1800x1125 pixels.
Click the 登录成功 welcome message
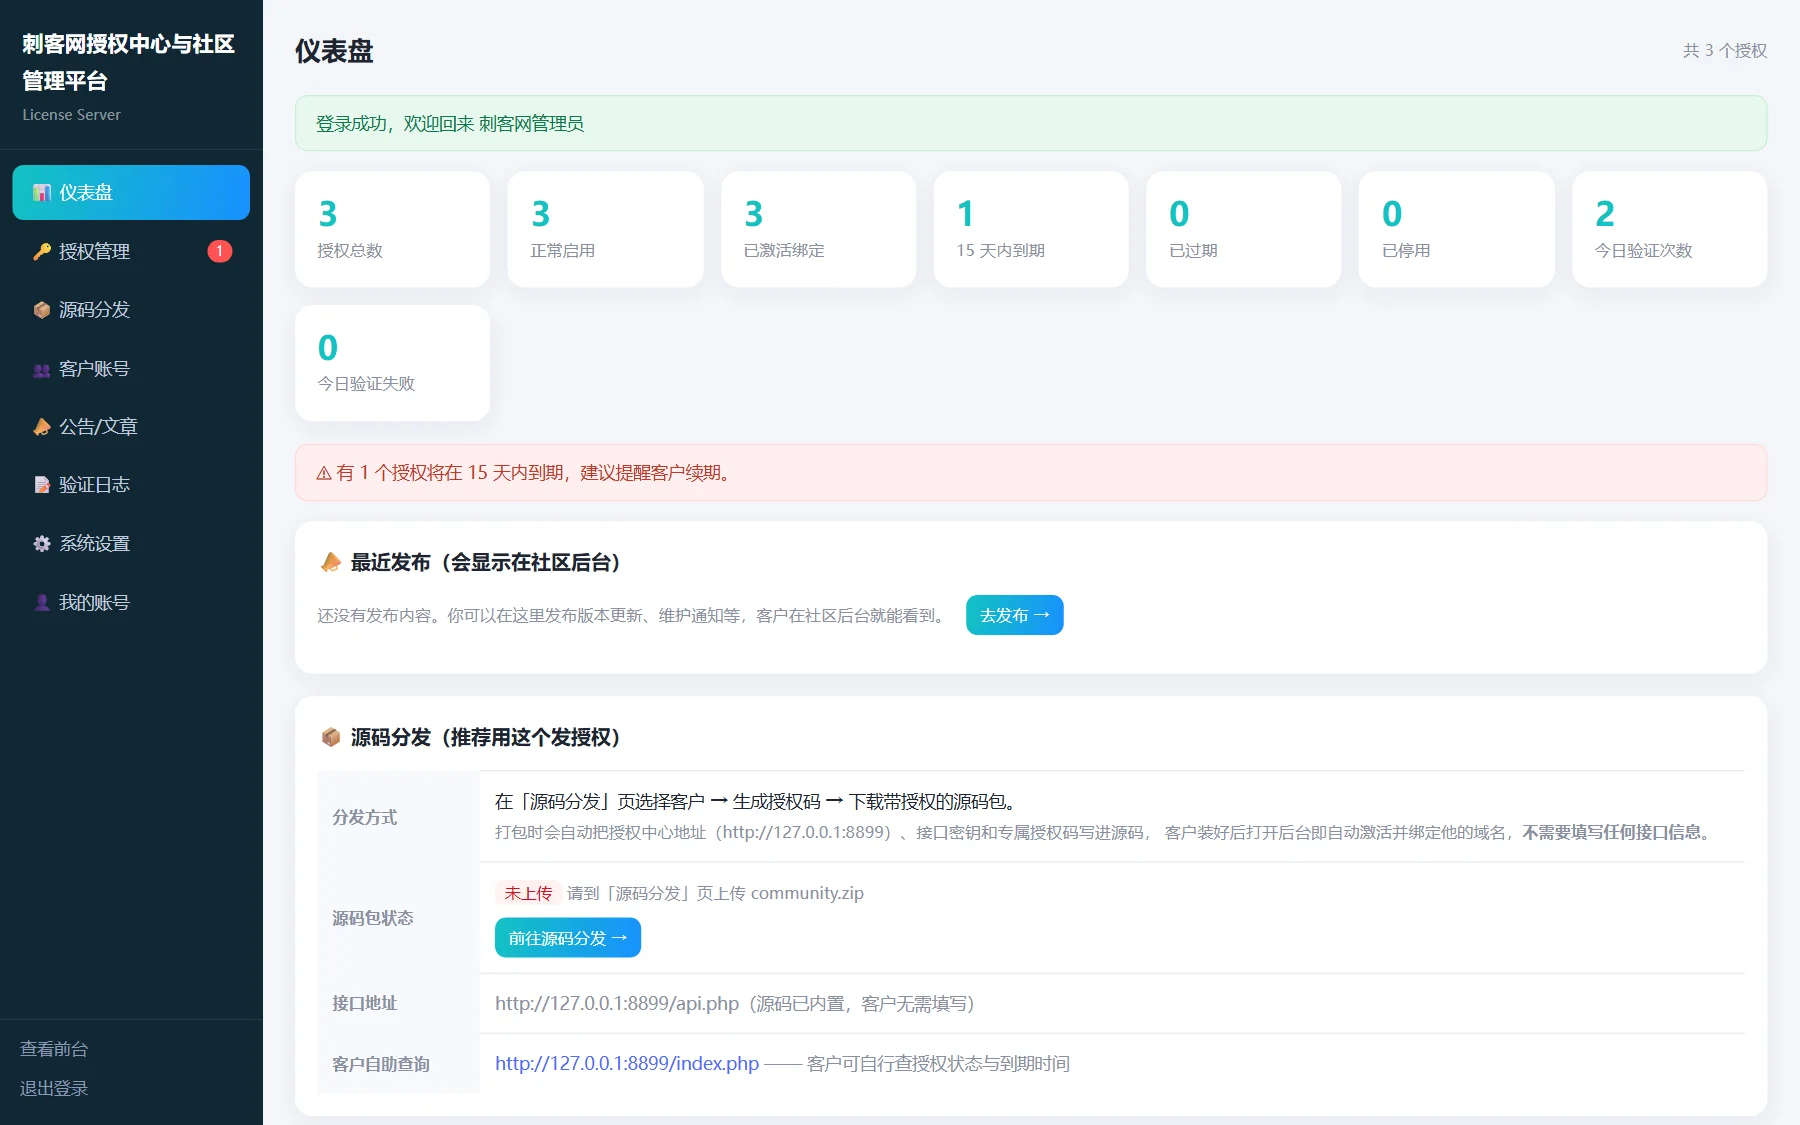[x=1031, y=123]
